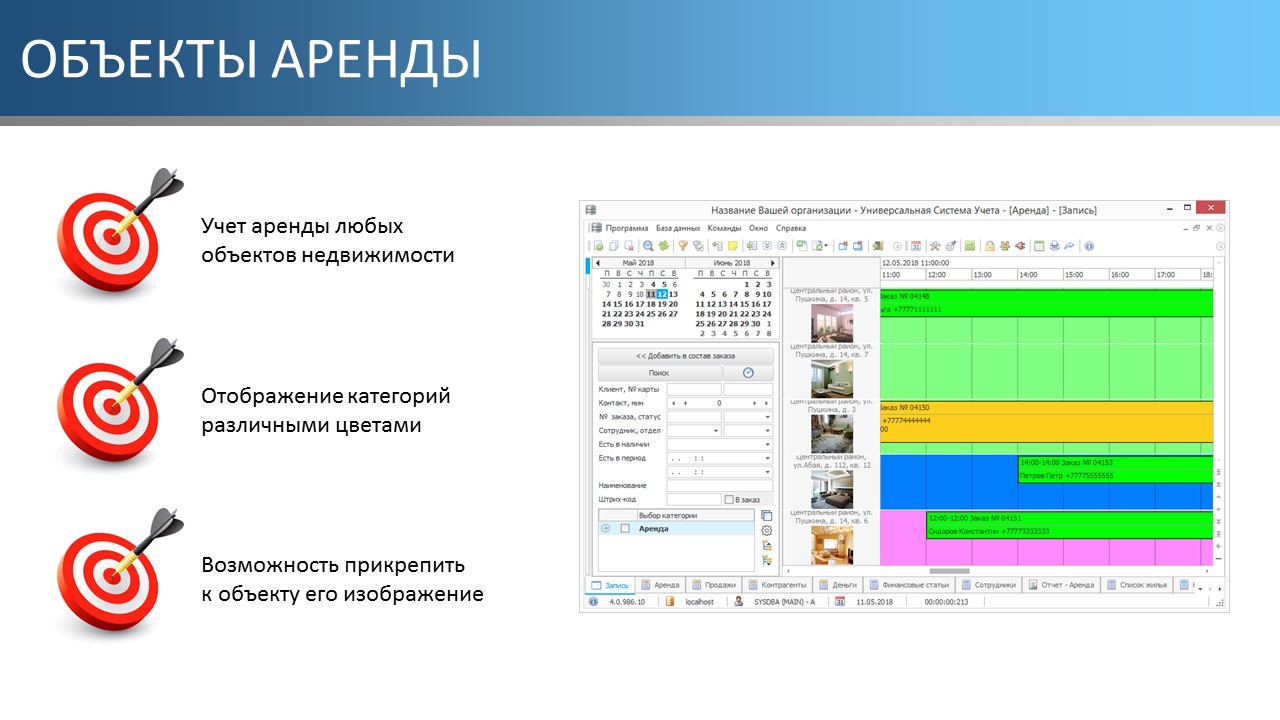The image size is (1280, 720).
Task: Open the 'Отчет - Аренда' tab
Action: point(1061,585)
